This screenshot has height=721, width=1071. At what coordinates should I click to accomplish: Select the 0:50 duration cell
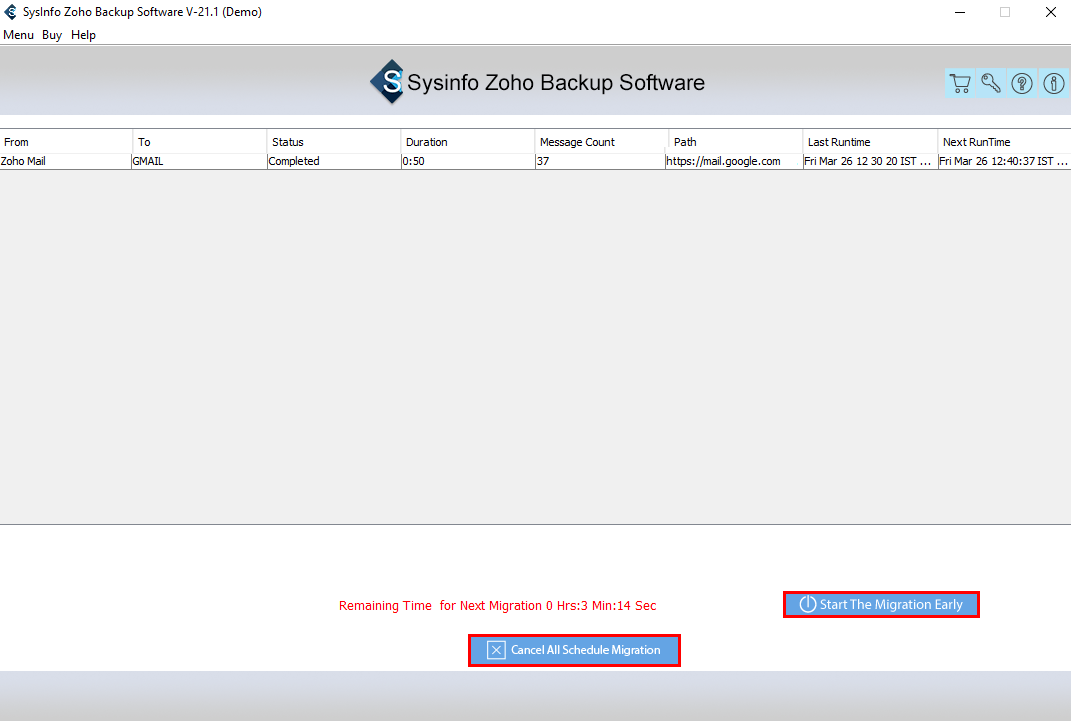468,161
